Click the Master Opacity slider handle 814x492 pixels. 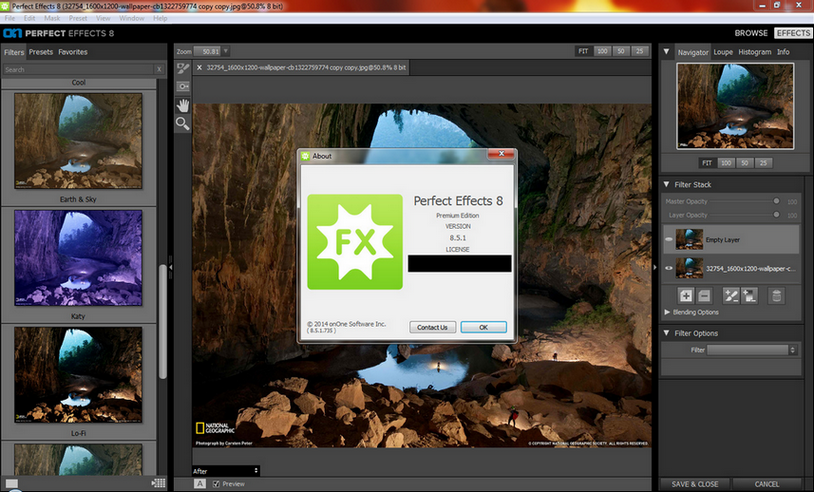[776, 201]
